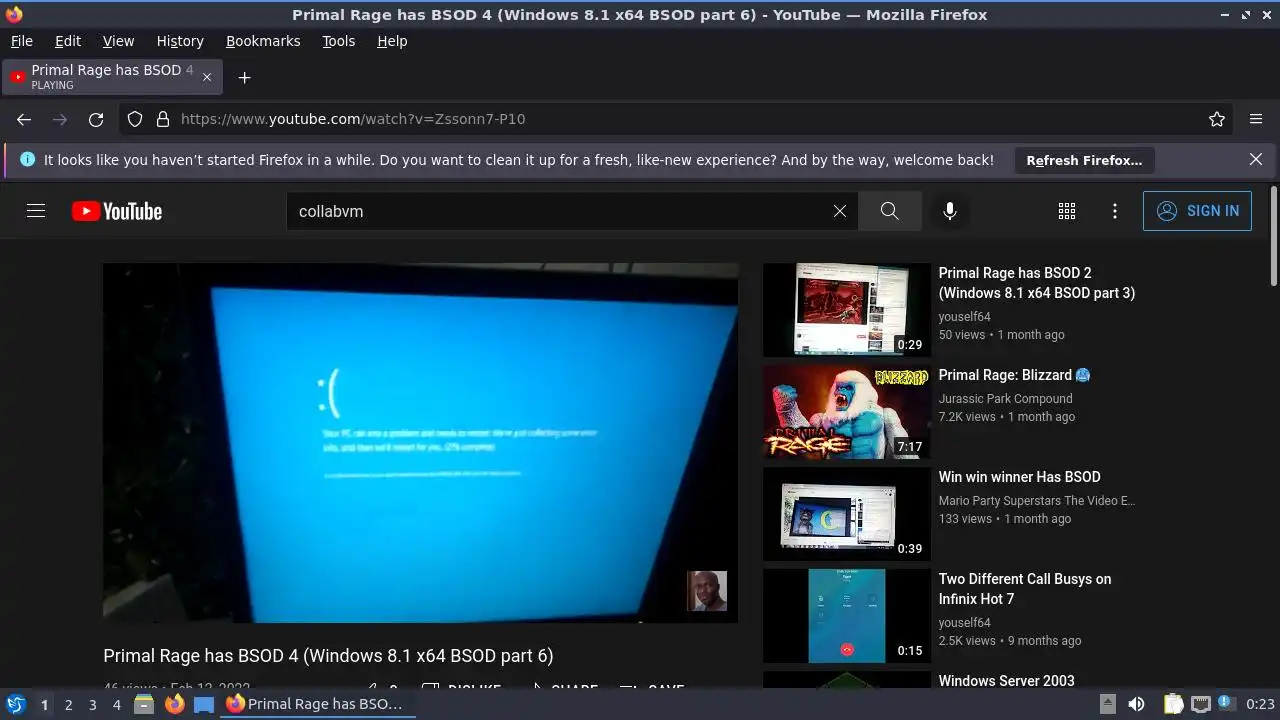Open YouTube settings three-dot menu
The image size is (1280, 720).
(x=1115, y=211)
